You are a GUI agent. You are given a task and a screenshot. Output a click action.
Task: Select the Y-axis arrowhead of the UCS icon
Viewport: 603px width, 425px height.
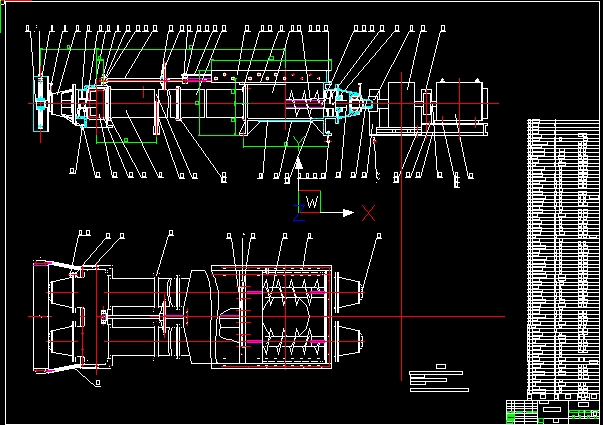298,163
